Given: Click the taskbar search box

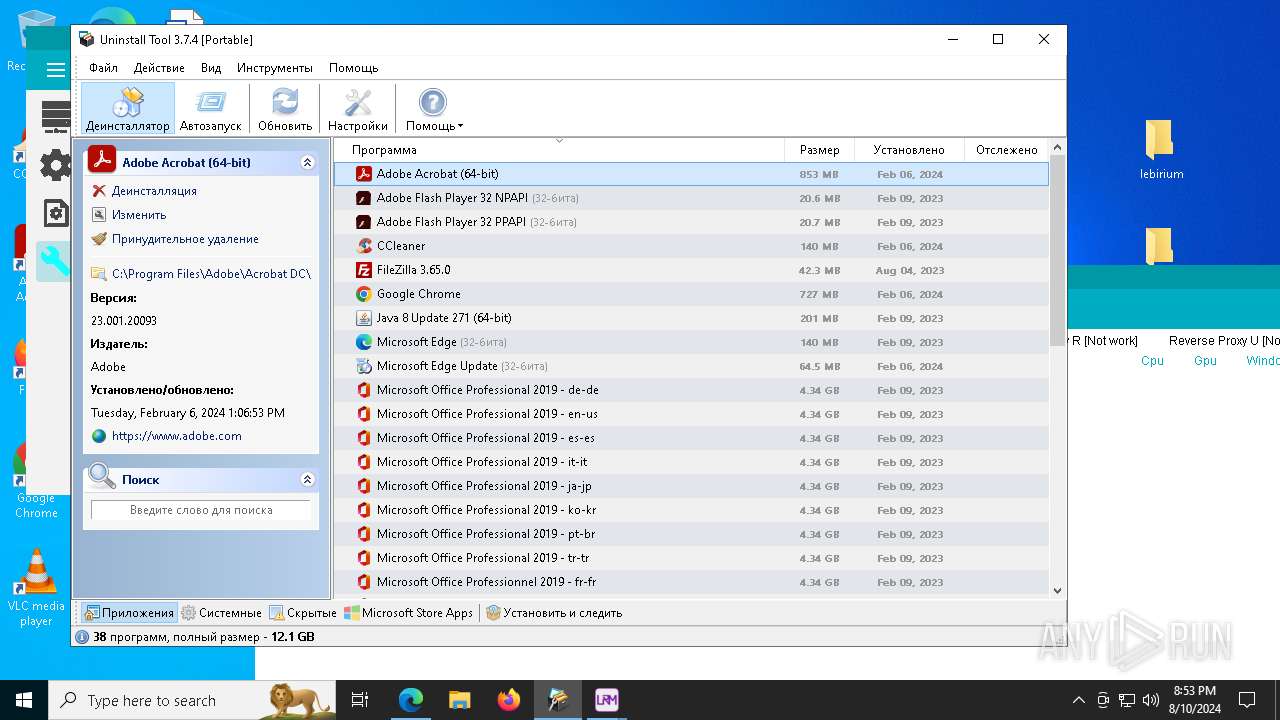Looking at the screenshot, I should pyautogui.click(x=192, y=700).
